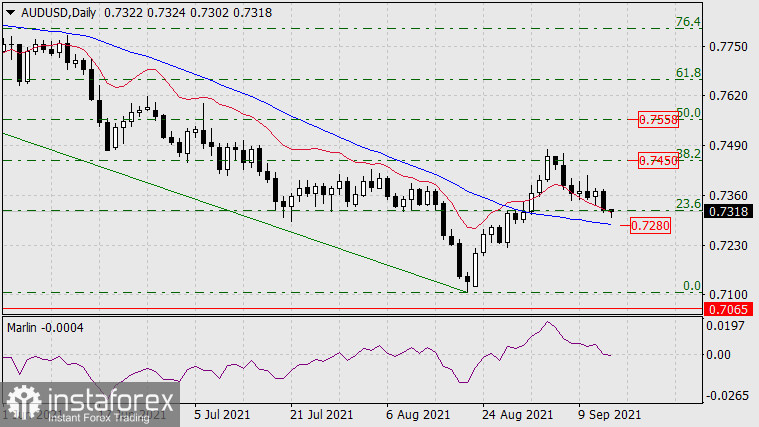Select the 0.7750 price scale value
759x427 pixels.
[x=728, y=47]
